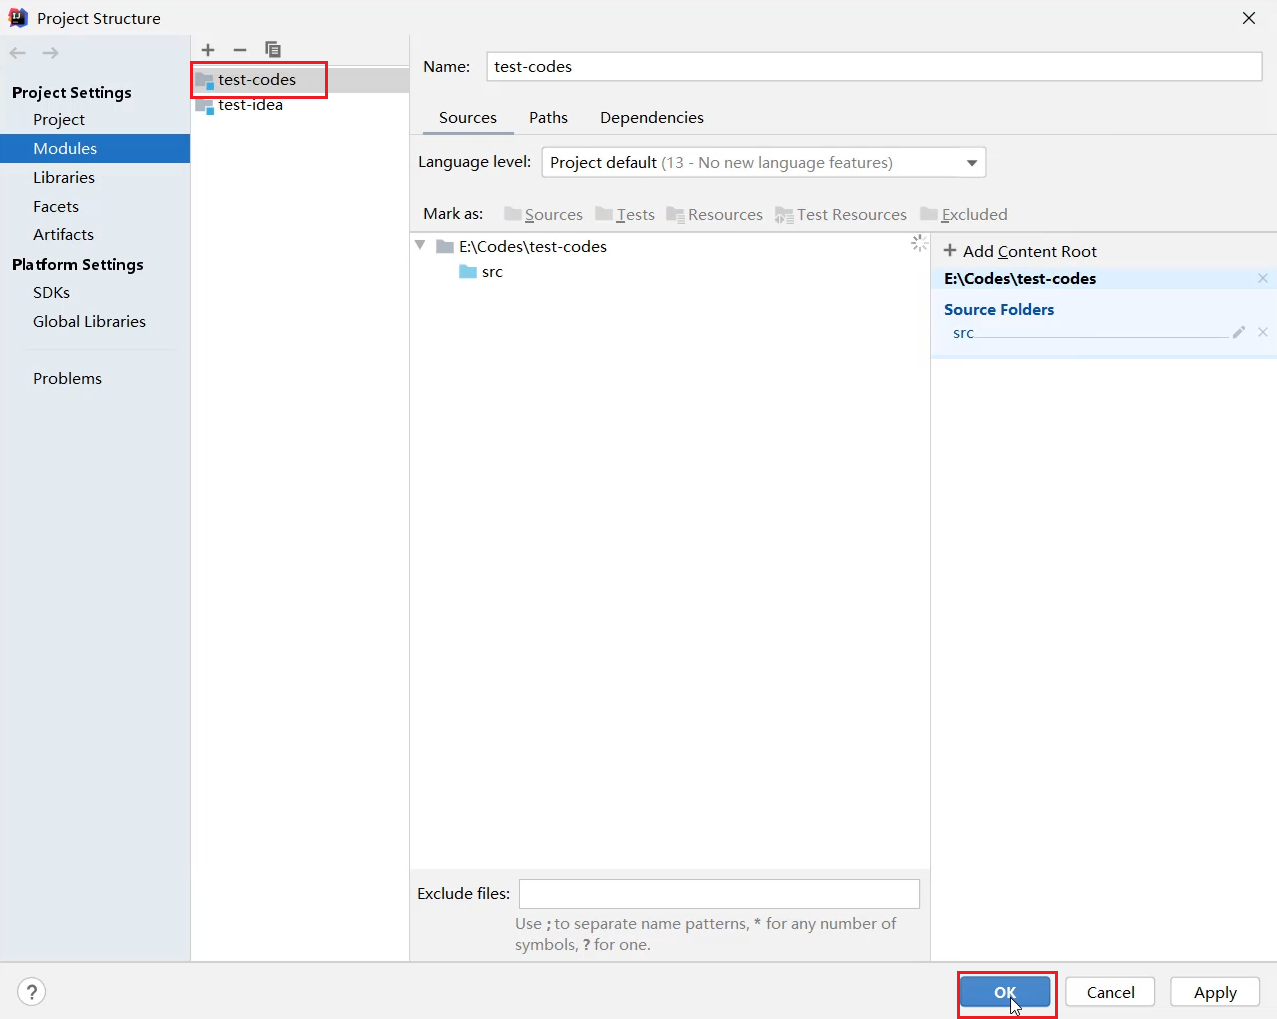Open the help question mark button
The width and height of the screenshot is (1277, 1019).
tap(32, 992)
